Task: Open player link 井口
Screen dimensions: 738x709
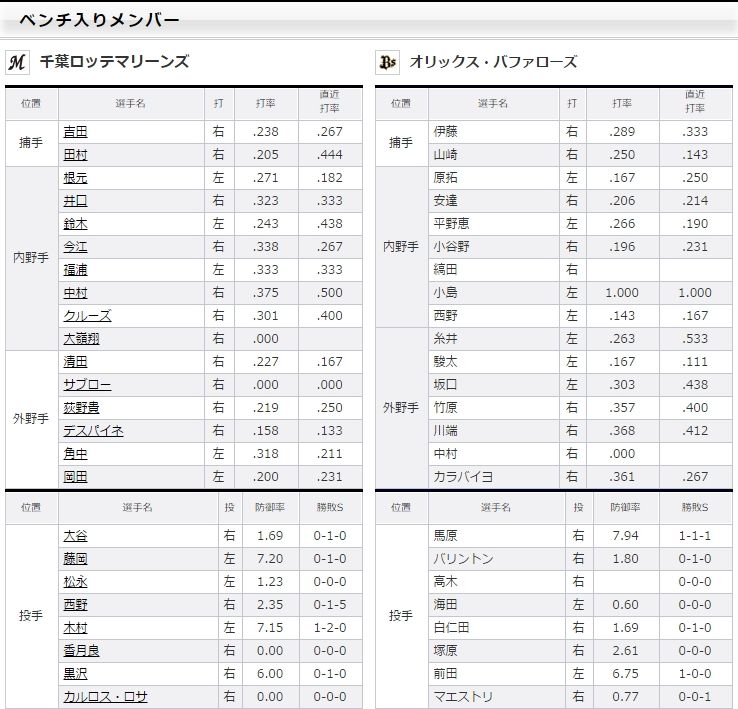Action: [x=75, y=201]
